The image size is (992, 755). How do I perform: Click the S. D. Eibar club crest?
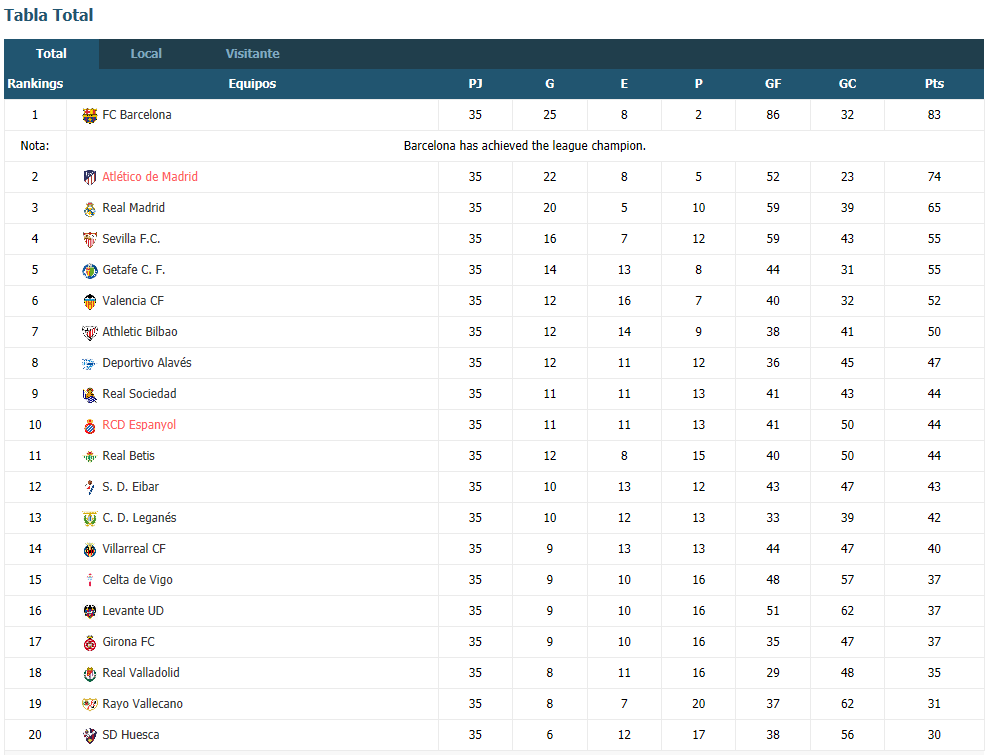pyautogui.click(x=90, y=487)
